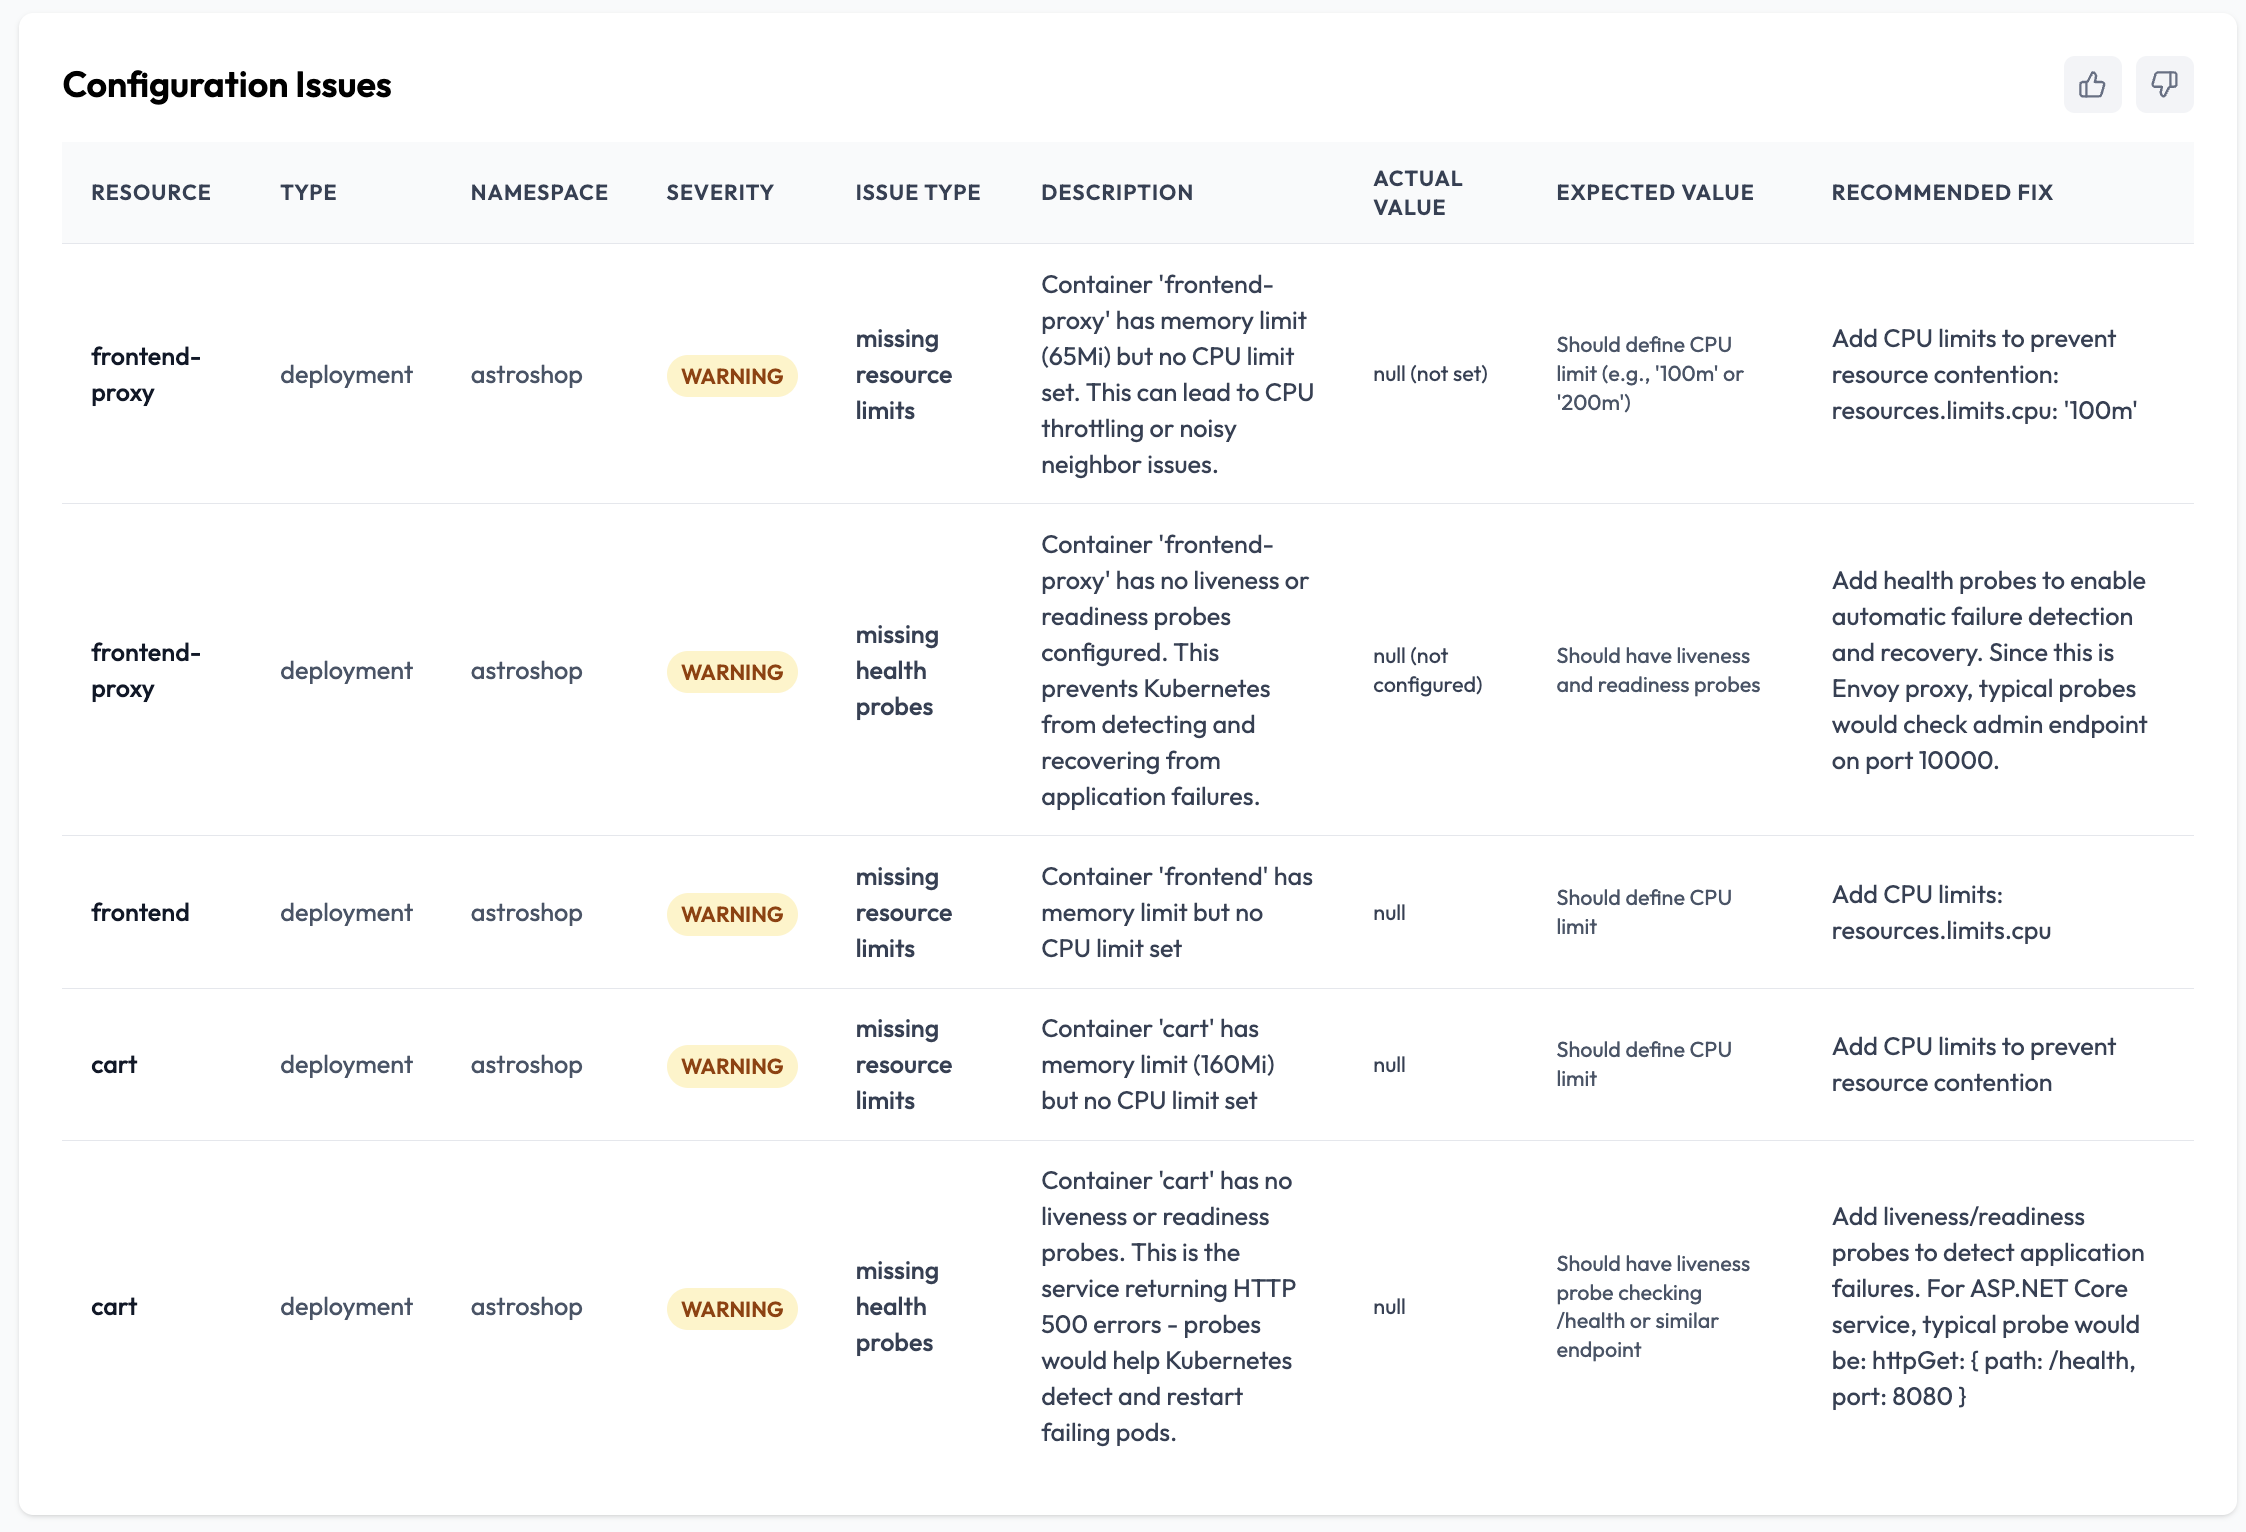Click WARNING badge for frontend-proxy health probes

point(732,672)
